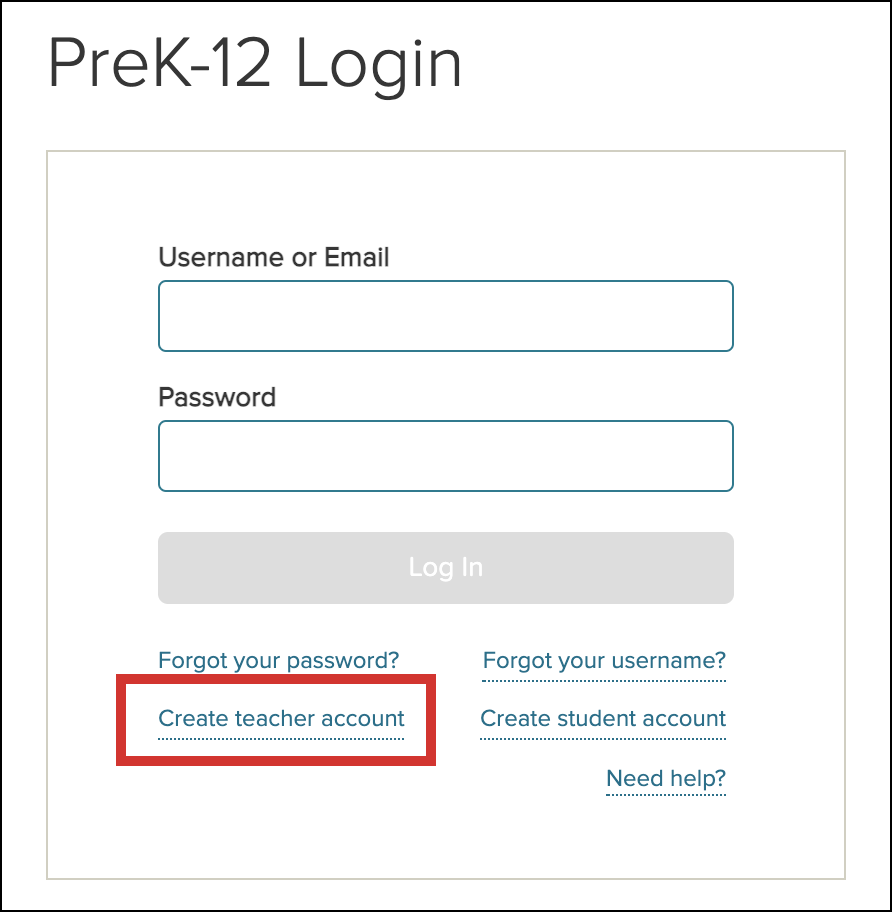Screen dimensions: 892x912
Task: Place cursor in the email entry box
Action: 445,316
